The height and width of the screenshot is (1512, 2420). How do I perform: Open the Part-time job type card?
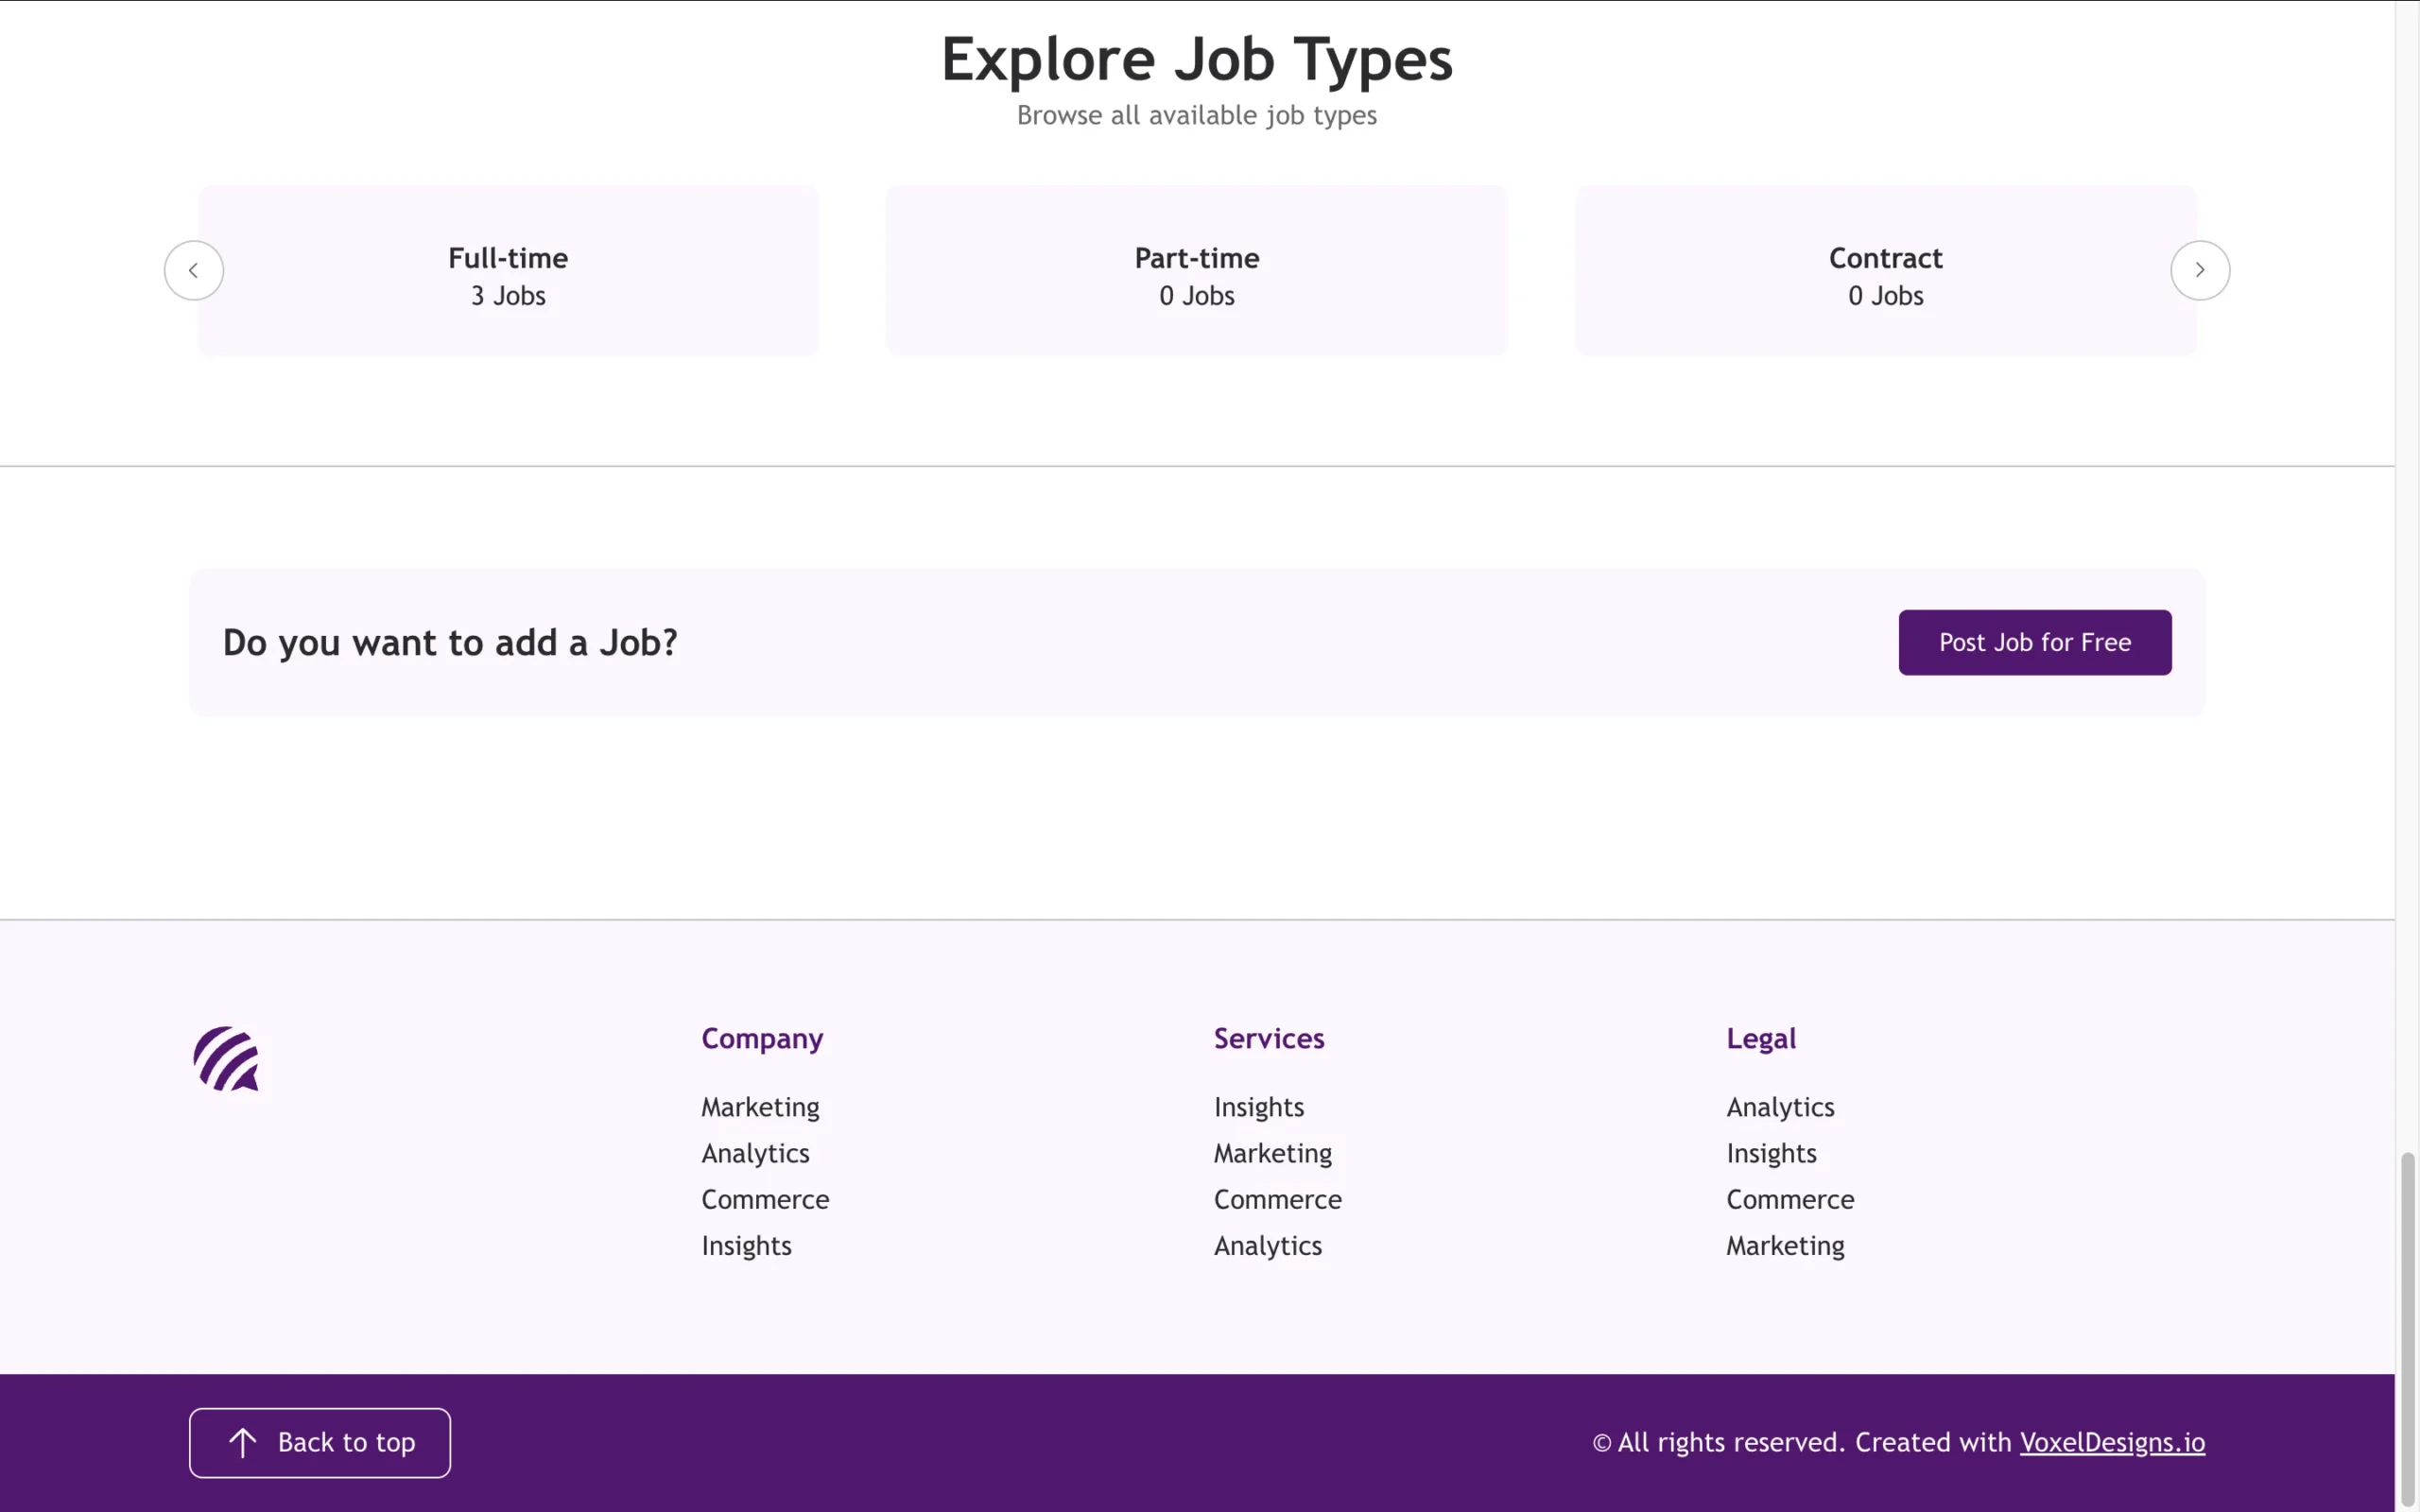[1196, 270]
